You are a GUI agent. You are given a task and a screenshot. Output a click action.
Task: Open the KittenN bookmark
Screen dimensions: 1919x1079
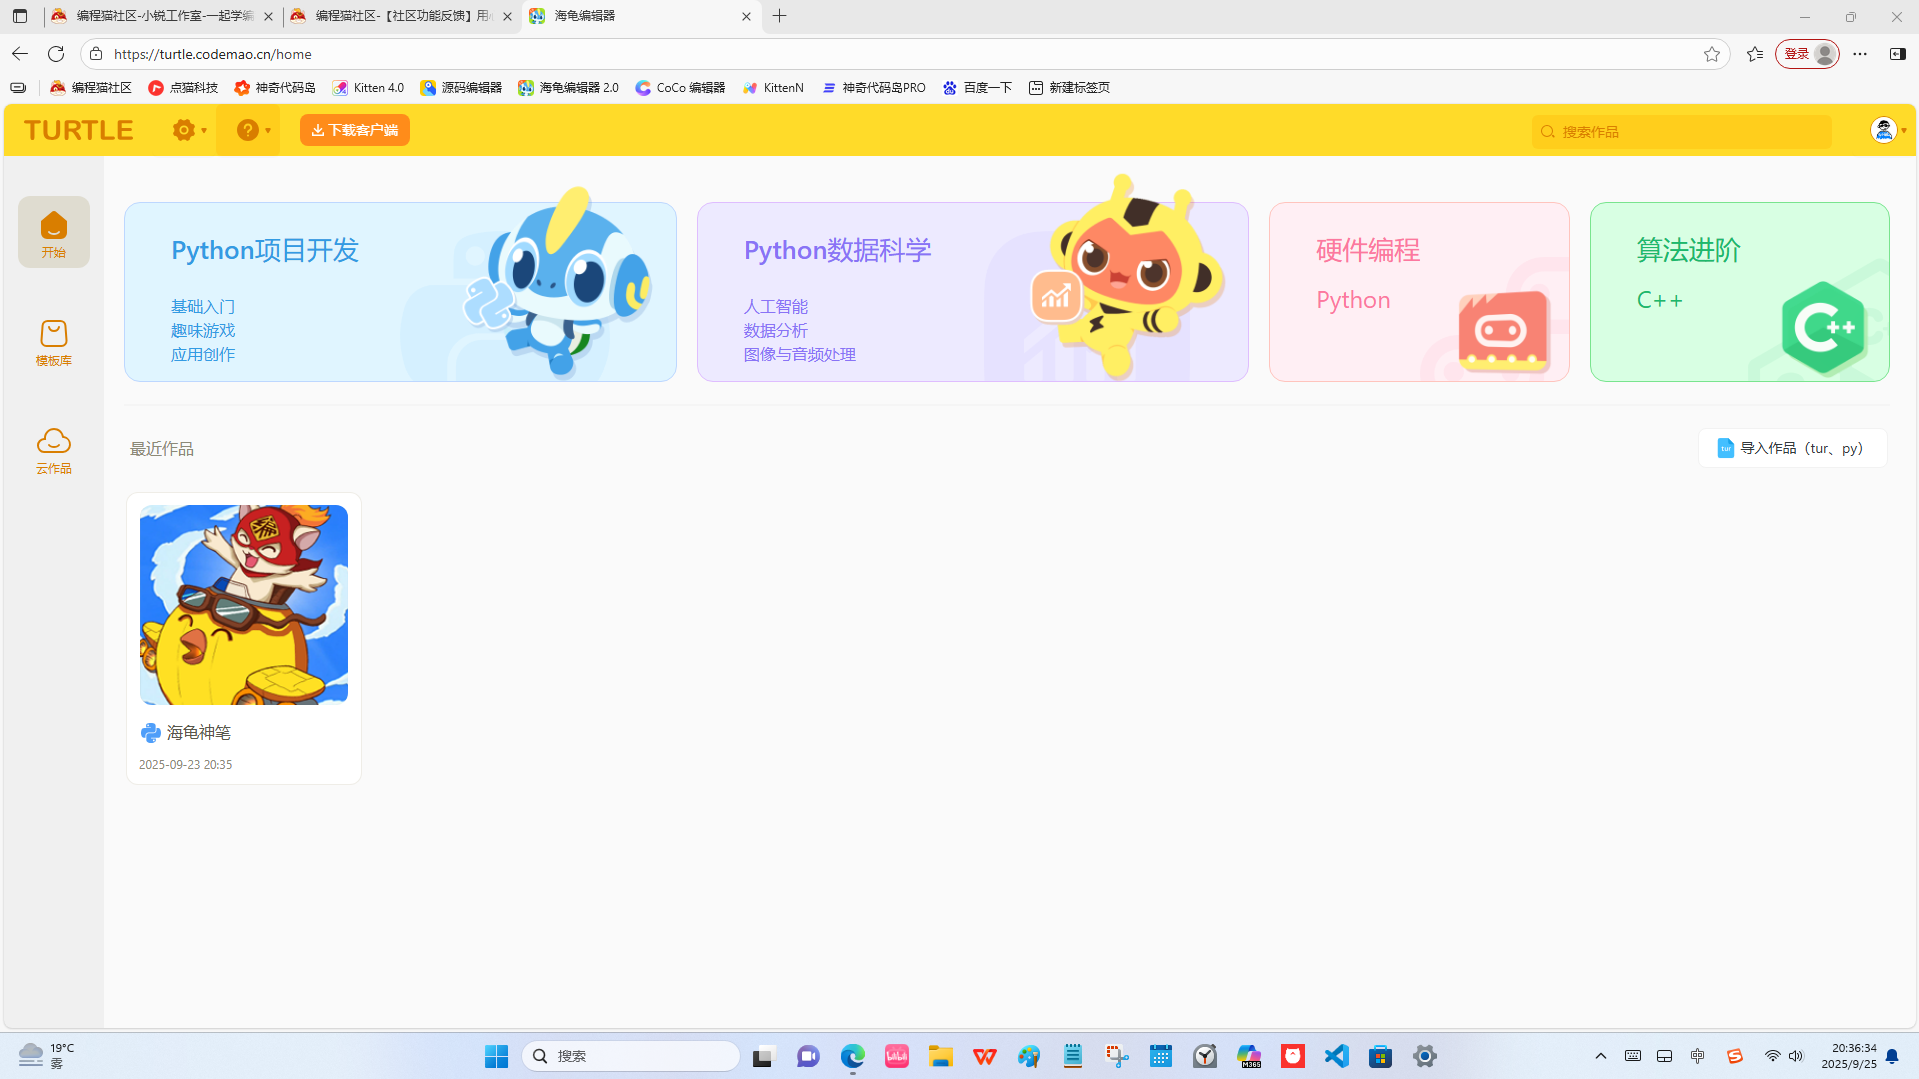[x=773, y=88]
